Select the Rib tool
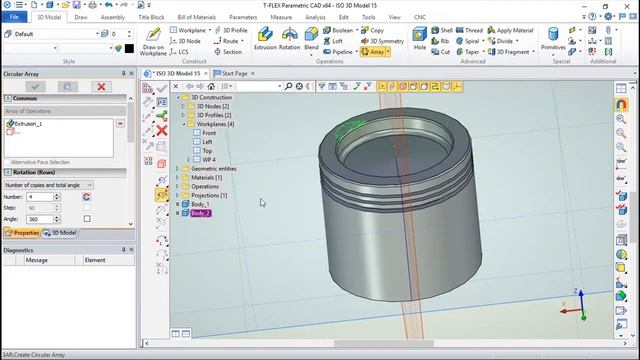 (440, 41)
